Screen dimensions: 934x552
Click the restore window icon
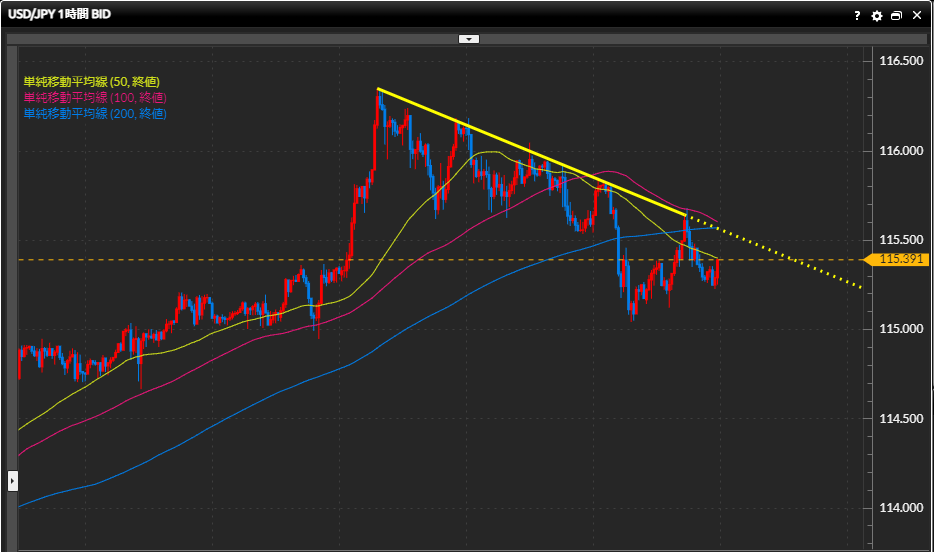(896, 16)
